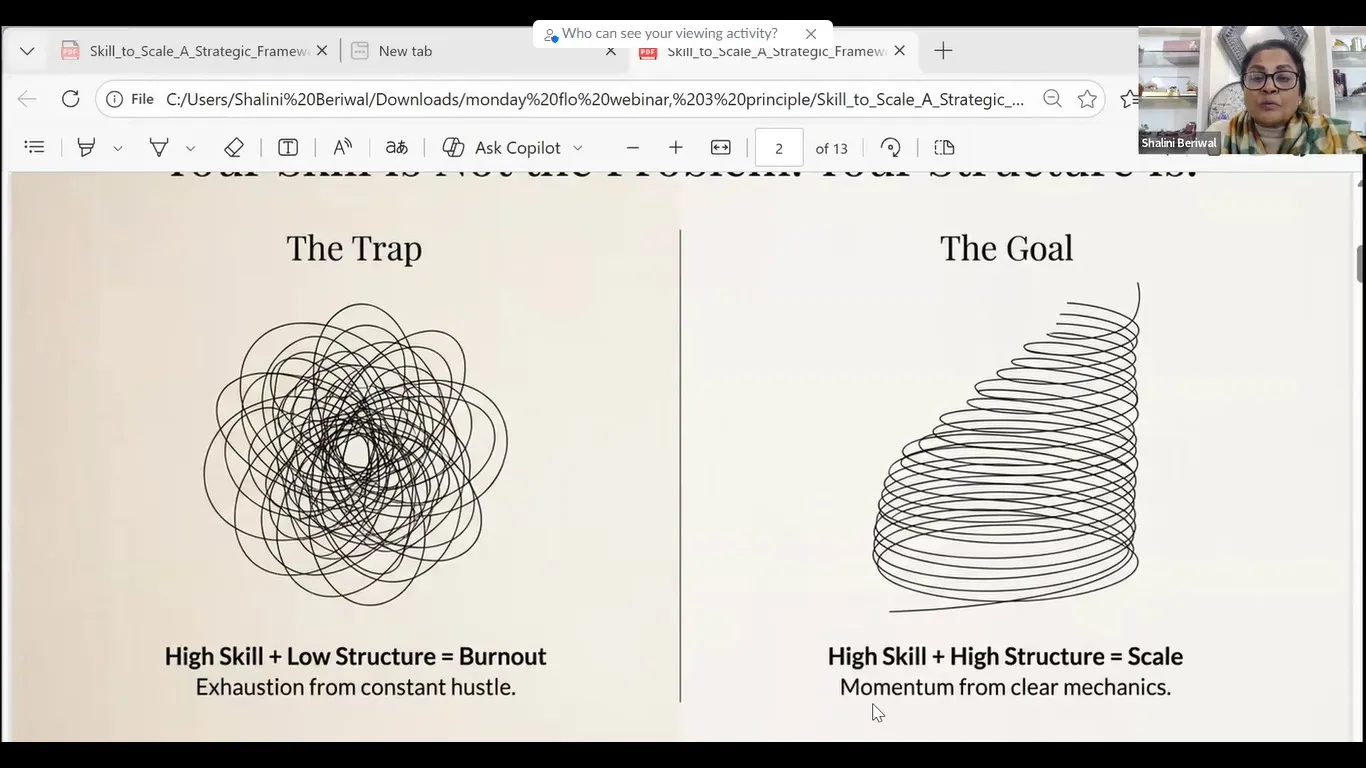Open the Translate tool
1366x768 pixels.
pos(397,148)
